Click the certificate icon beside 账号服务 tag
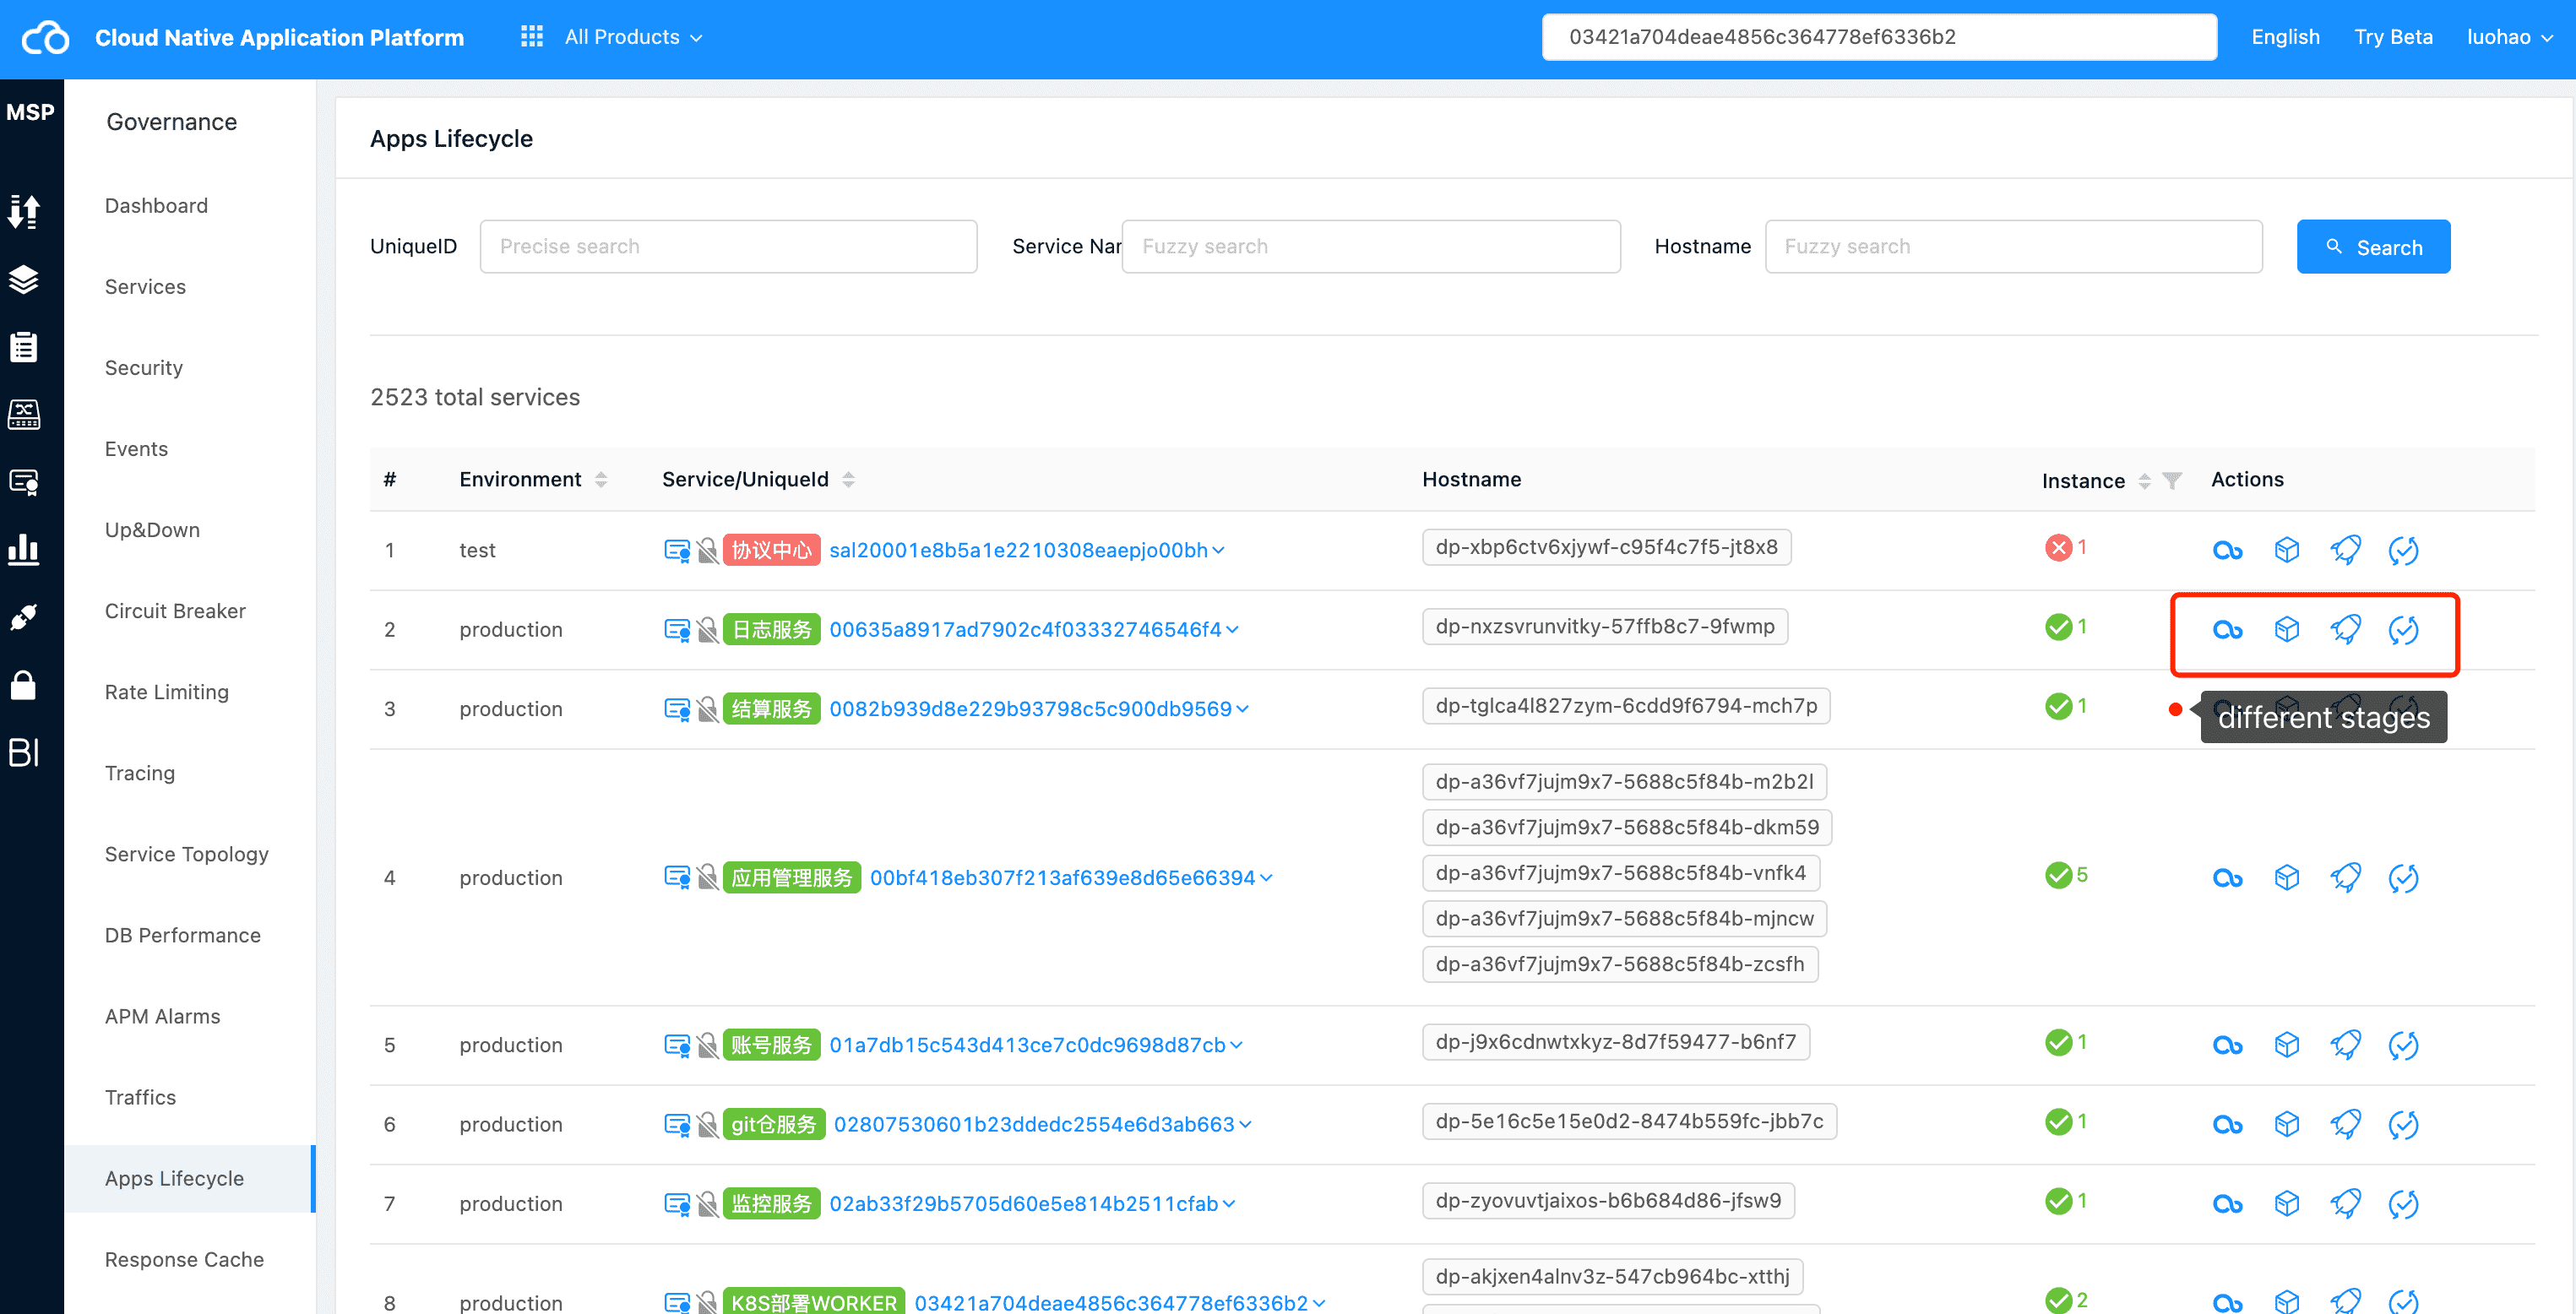 [677, 1045]
